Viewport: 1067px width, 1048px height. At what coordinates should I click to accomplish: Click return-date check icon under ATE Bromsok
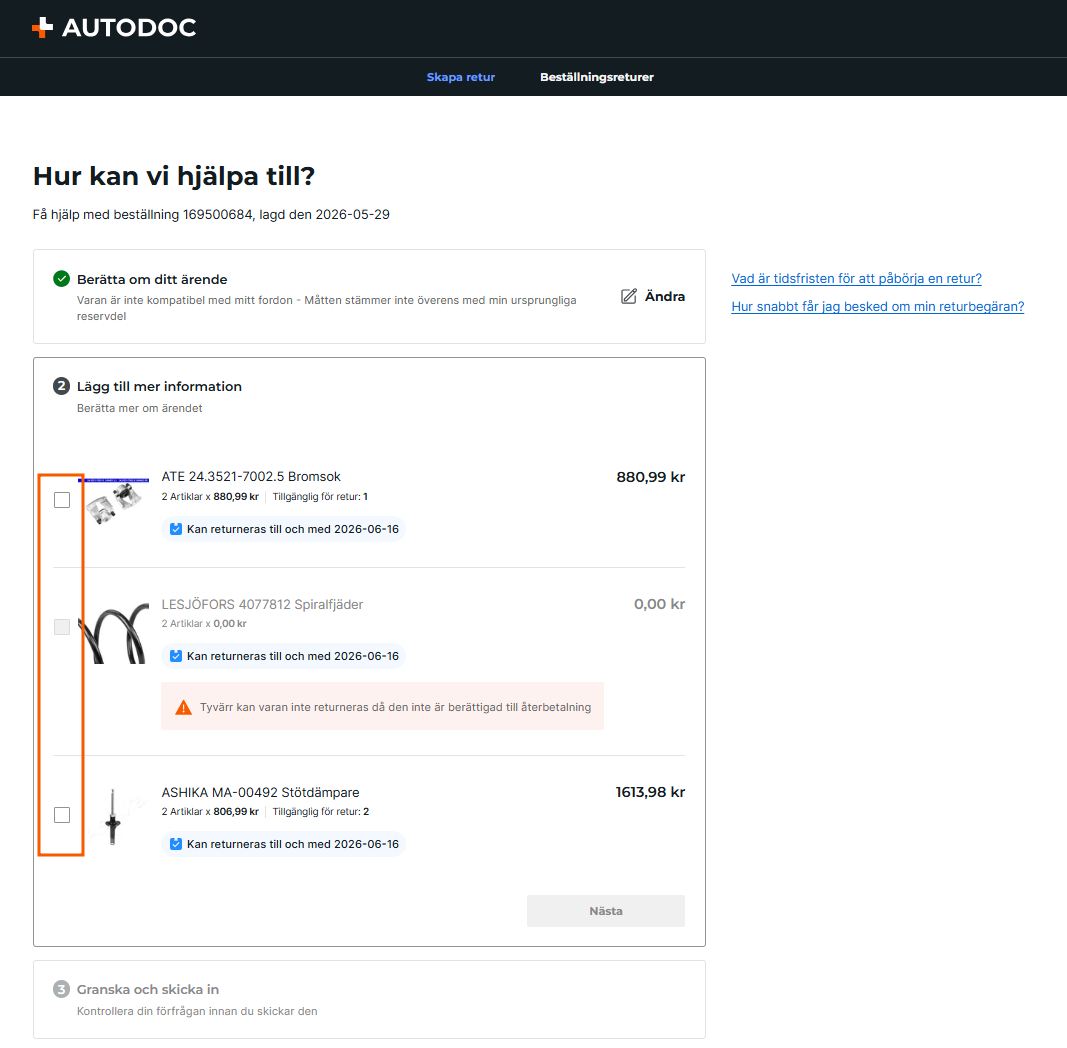pyautogui.click(x=176, y=529)
